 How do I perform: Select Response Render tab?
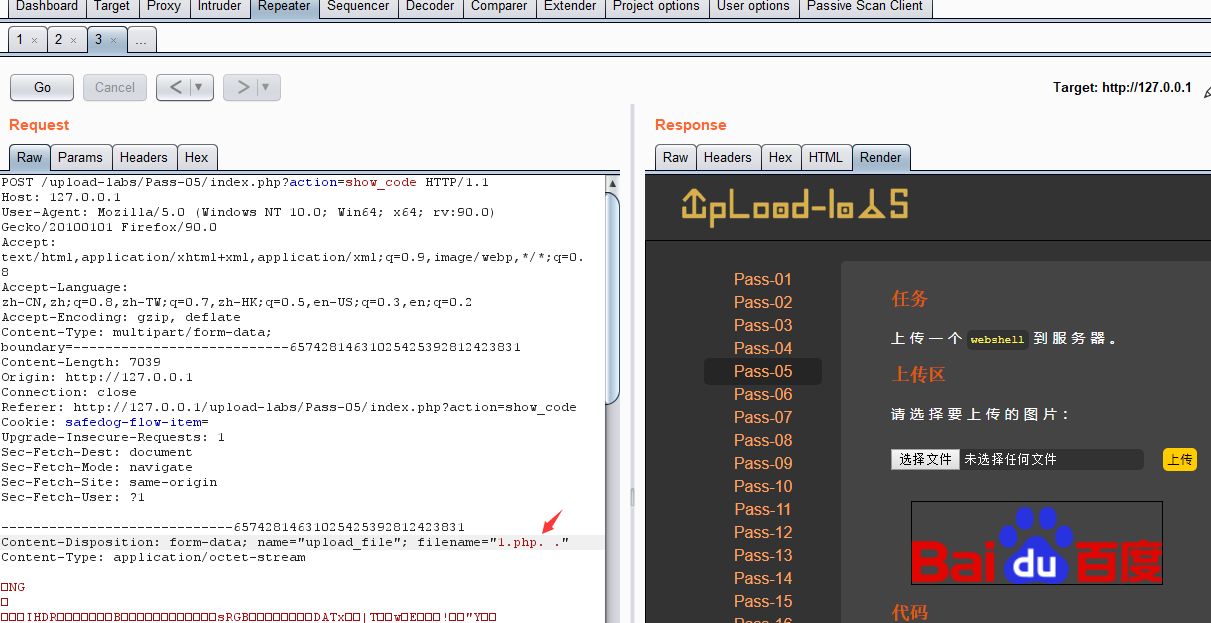[x=881, y=157]
